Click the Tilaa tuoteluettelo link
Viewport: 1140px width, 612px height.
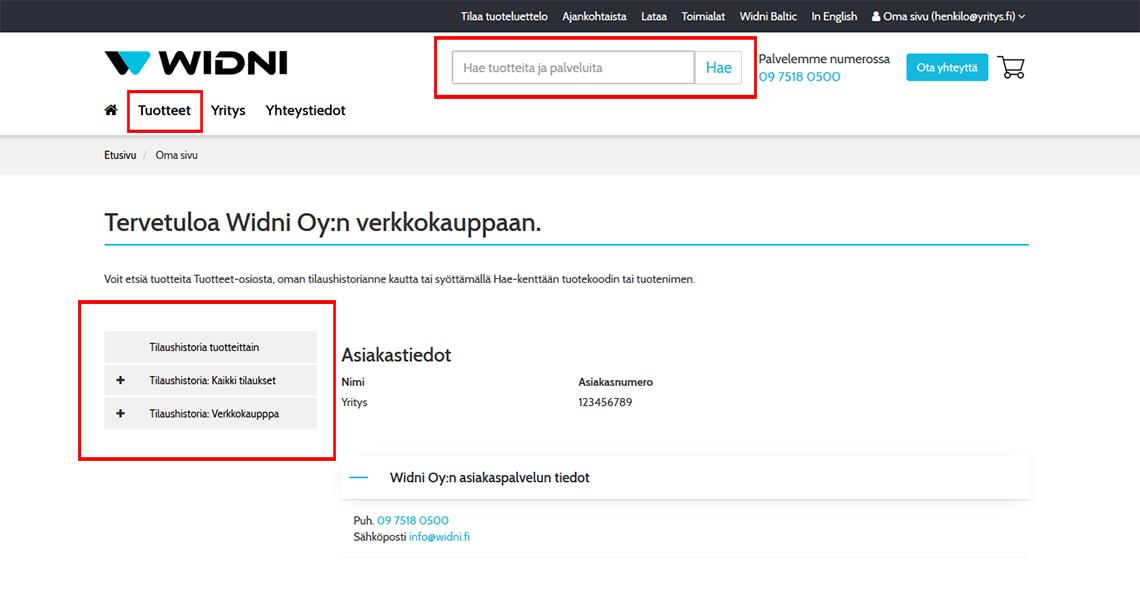[x=504, y=16]
